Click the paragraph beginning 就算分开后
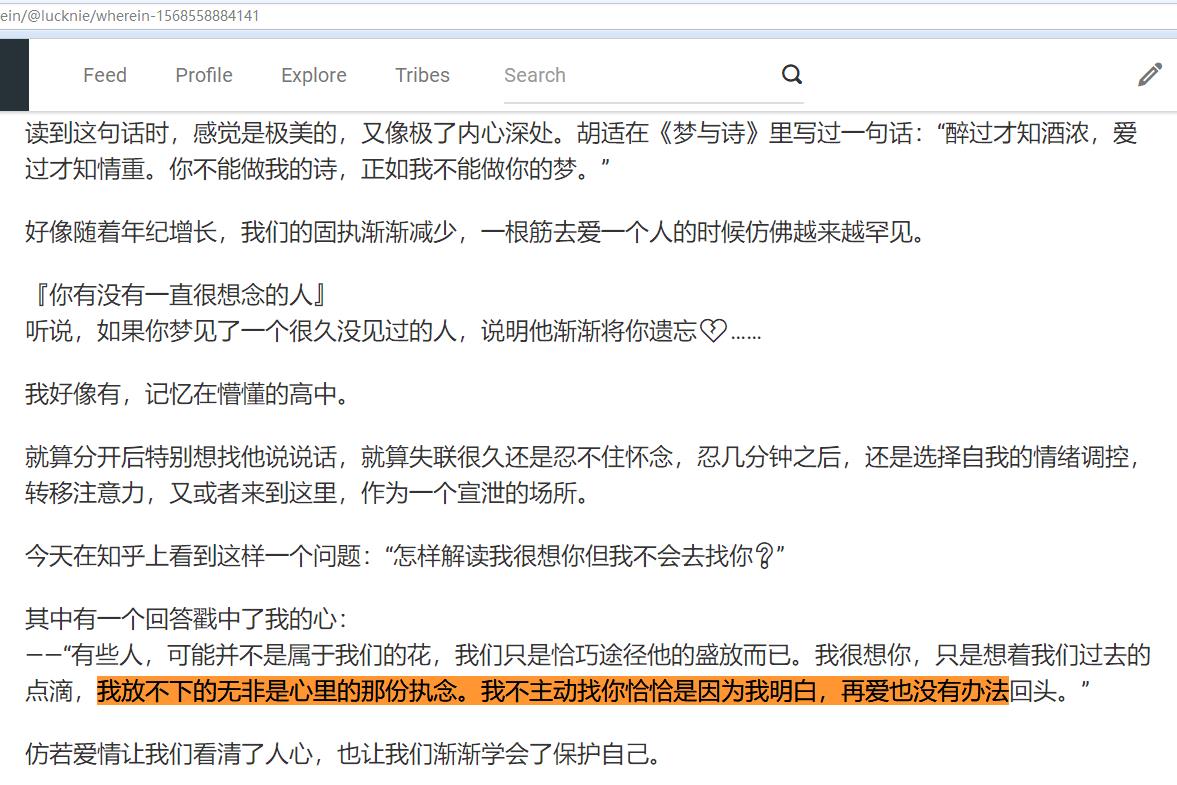Screen dimensions: 1177x785 point(580,476)
